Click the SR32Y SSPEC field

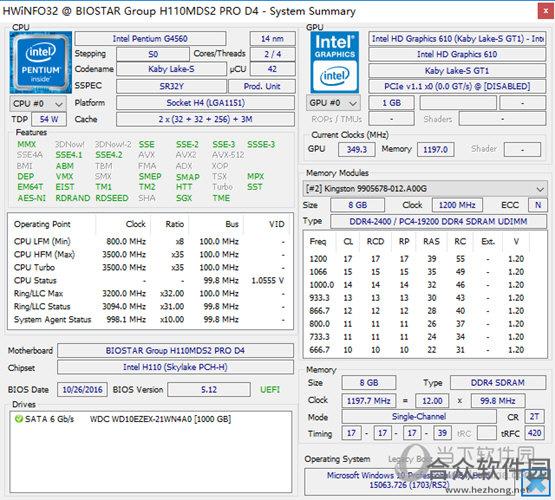[x=171, y=86]
